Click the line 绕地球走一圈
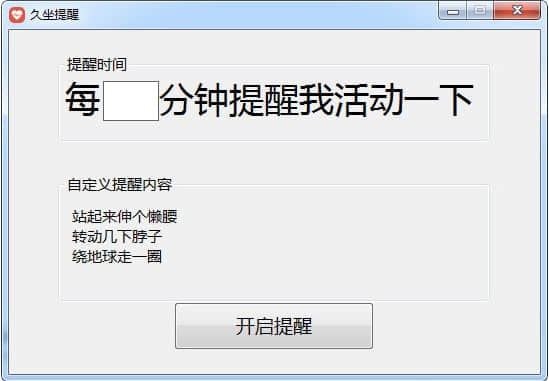Screen dimensions: 549x381 (117, 257)
